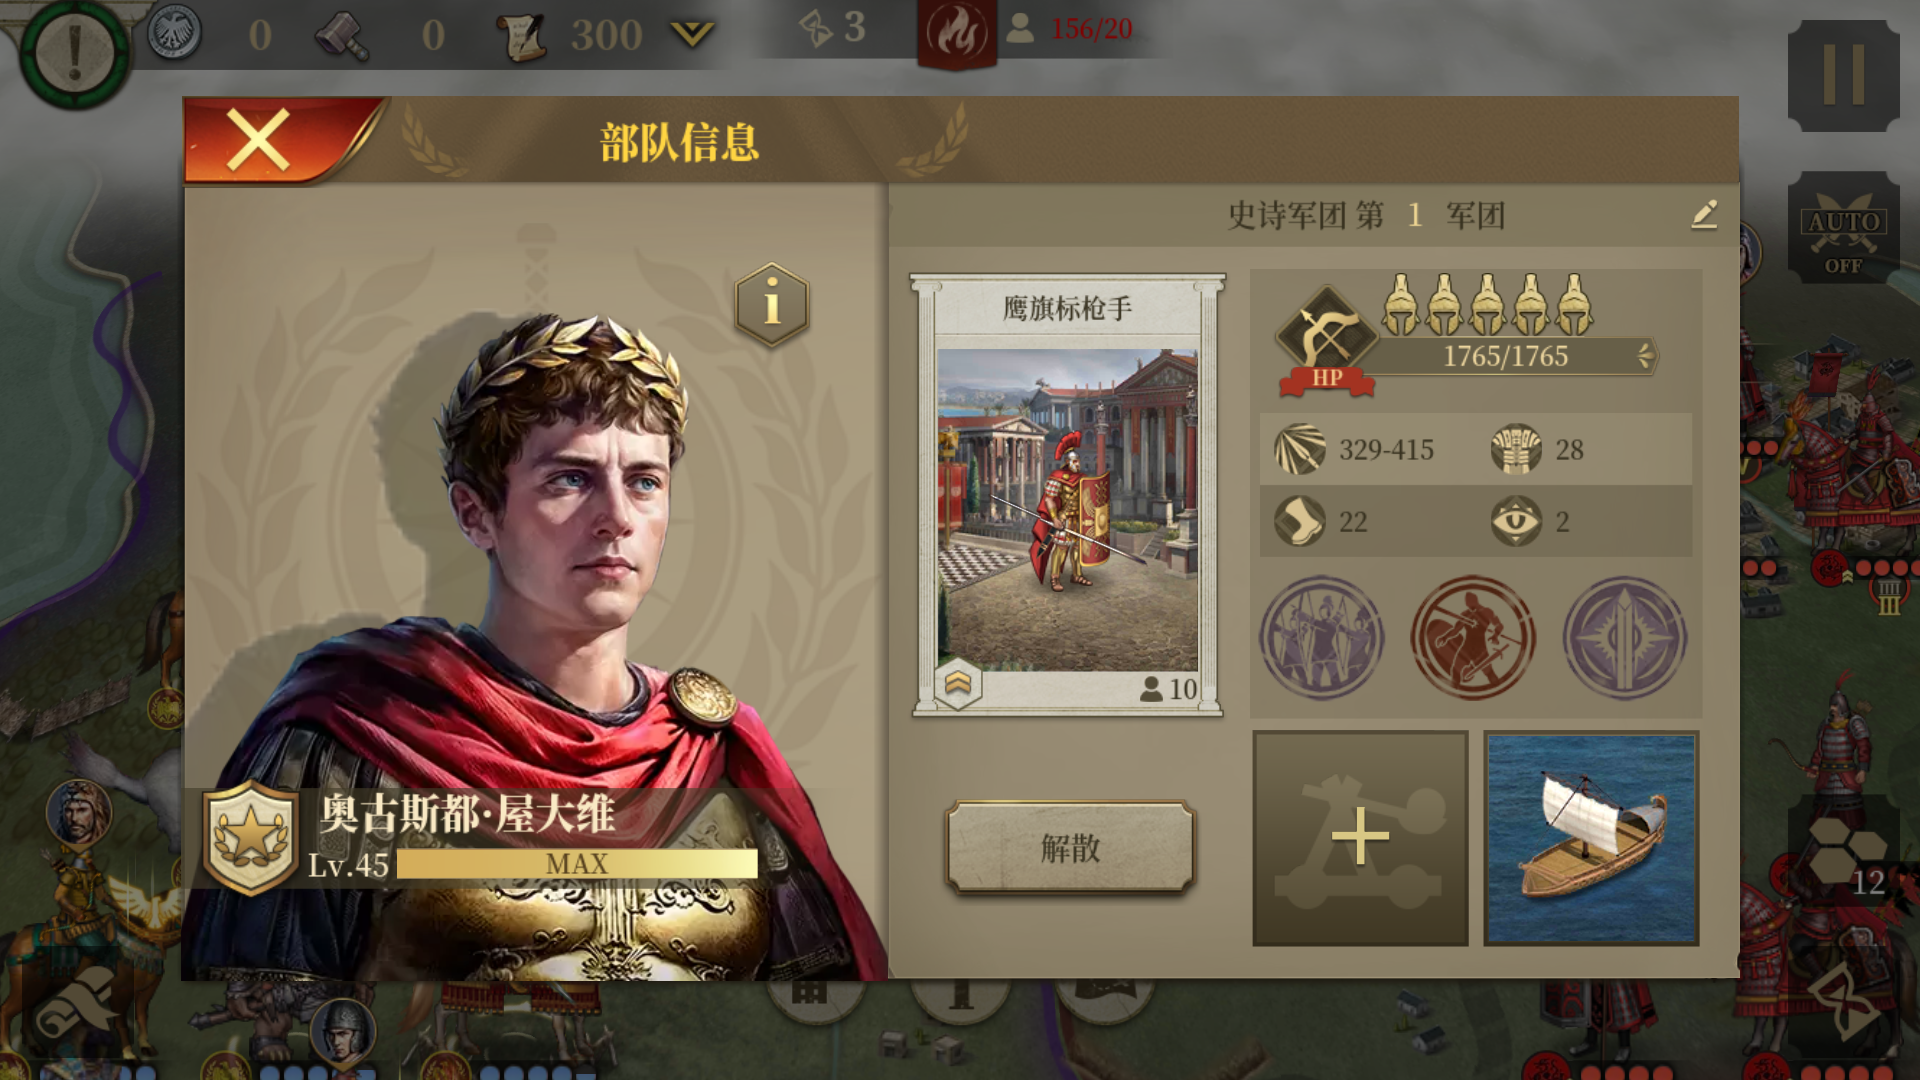The width and height of the screenshot is (1920, 1080).
Task: Close the 部队信息 panel
Action: pos(259,140)
